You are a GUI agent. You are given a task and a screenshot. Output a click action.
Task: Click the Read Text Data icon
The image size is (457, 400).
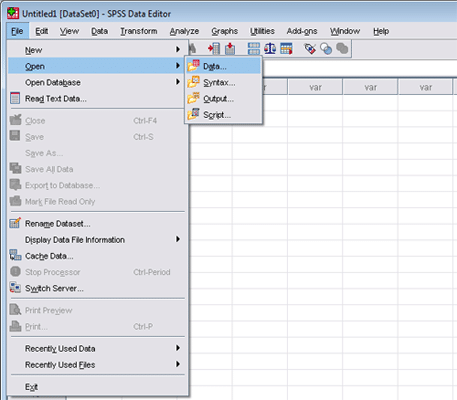pyautogui.click(x=15, y=98)
